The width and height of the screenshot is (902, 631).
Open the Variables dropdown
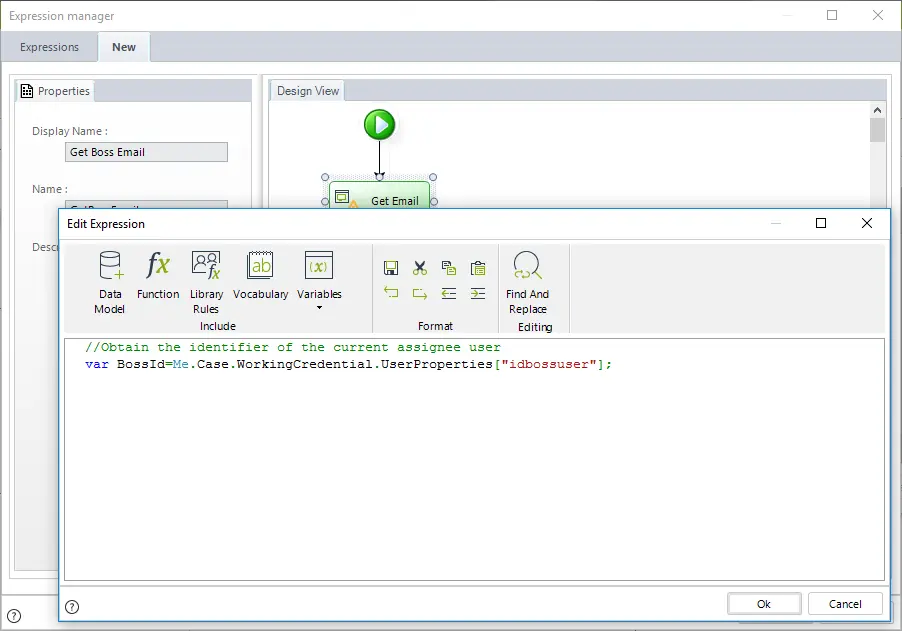click(x=319, y=281)
